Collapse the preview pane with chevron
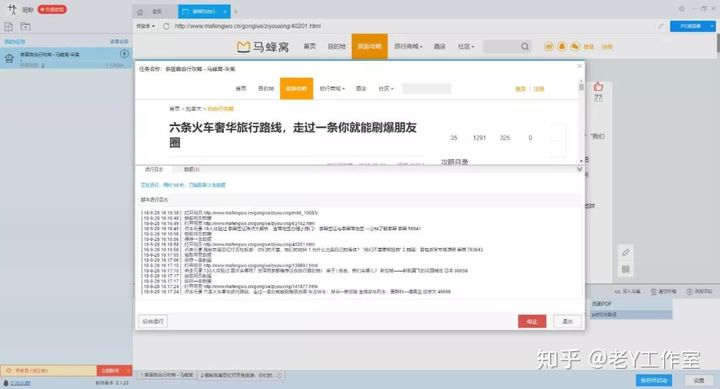Image resolution: width=720 pixels, height=389 pixels. point(579,169)
